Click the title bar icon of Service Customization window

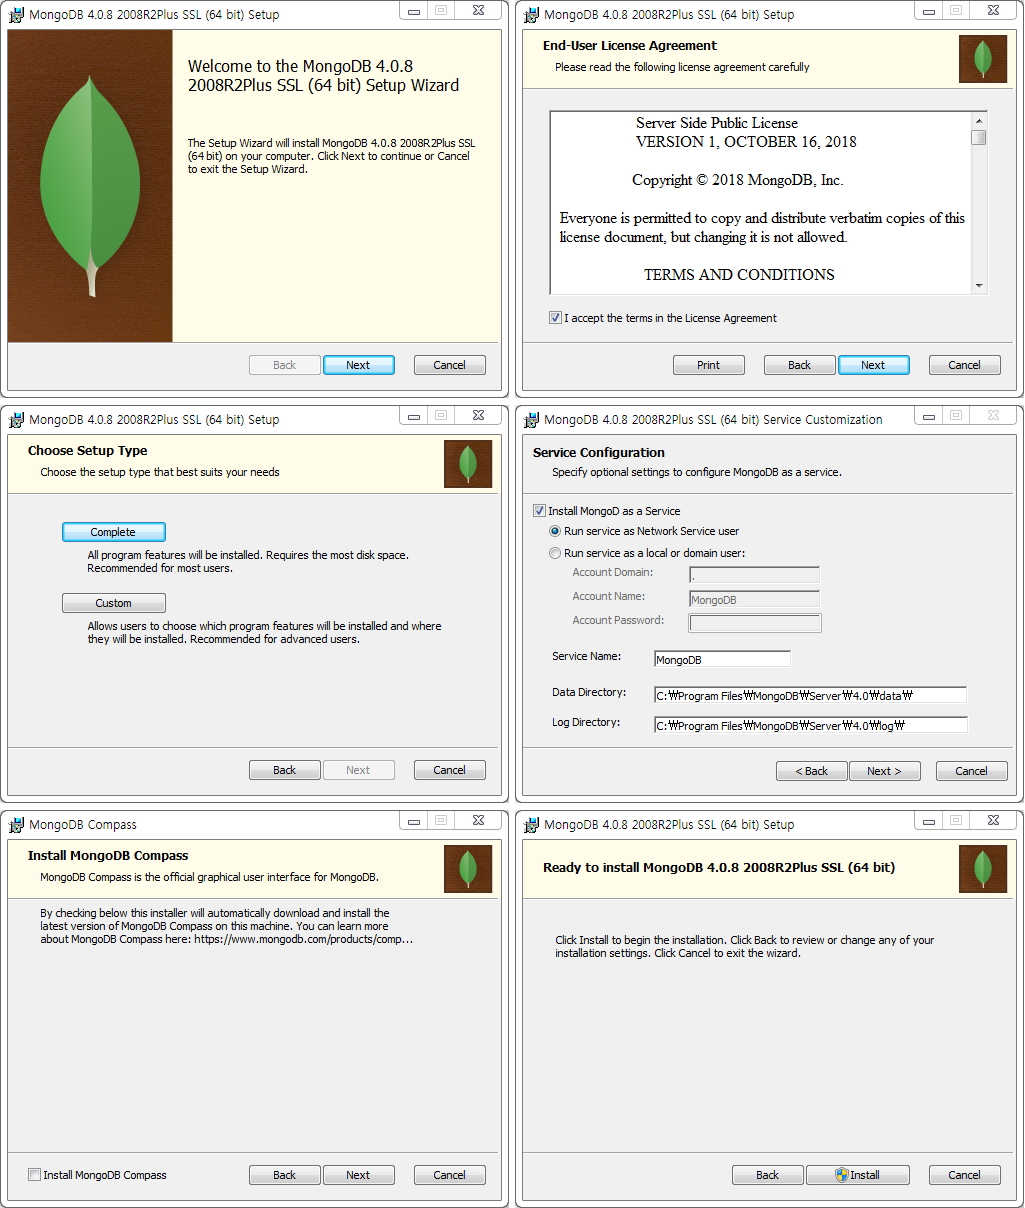tap(531, 420)
